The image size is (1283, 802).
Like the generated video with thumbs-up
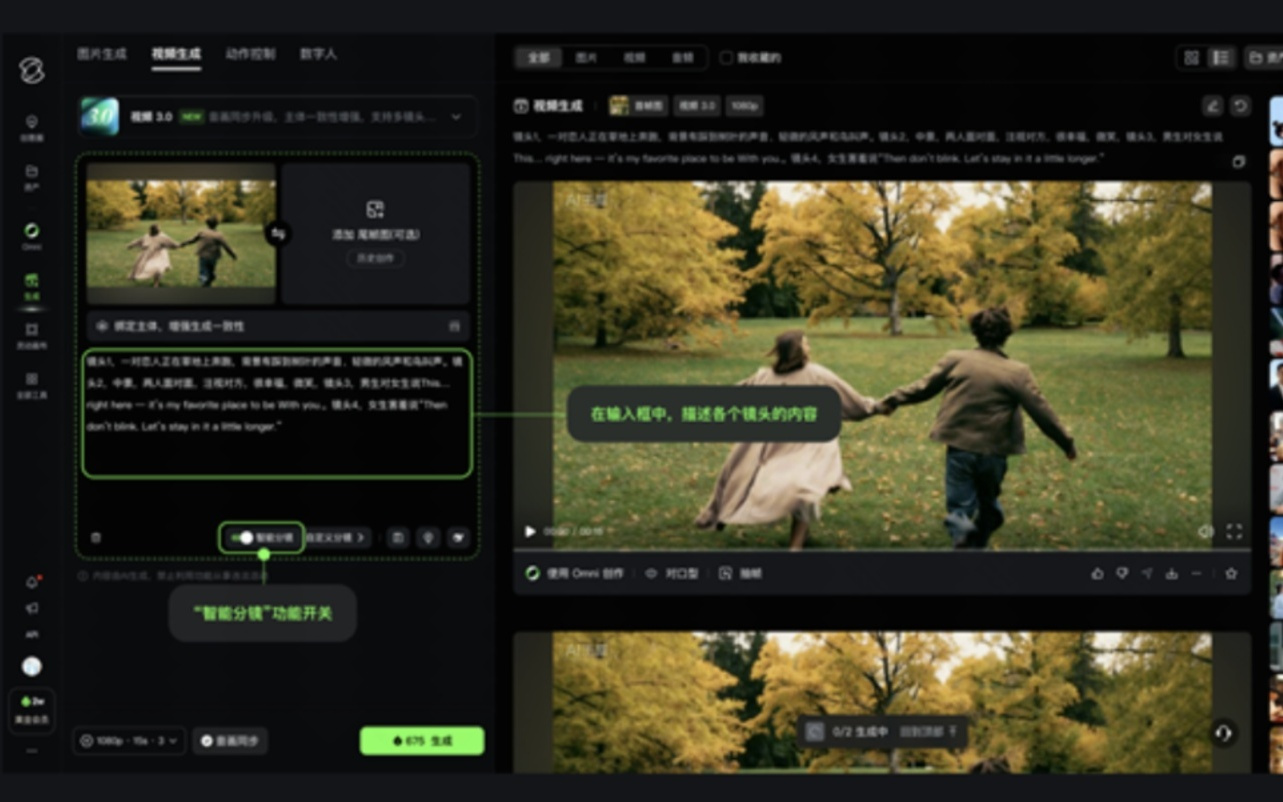pos(1097,574)
